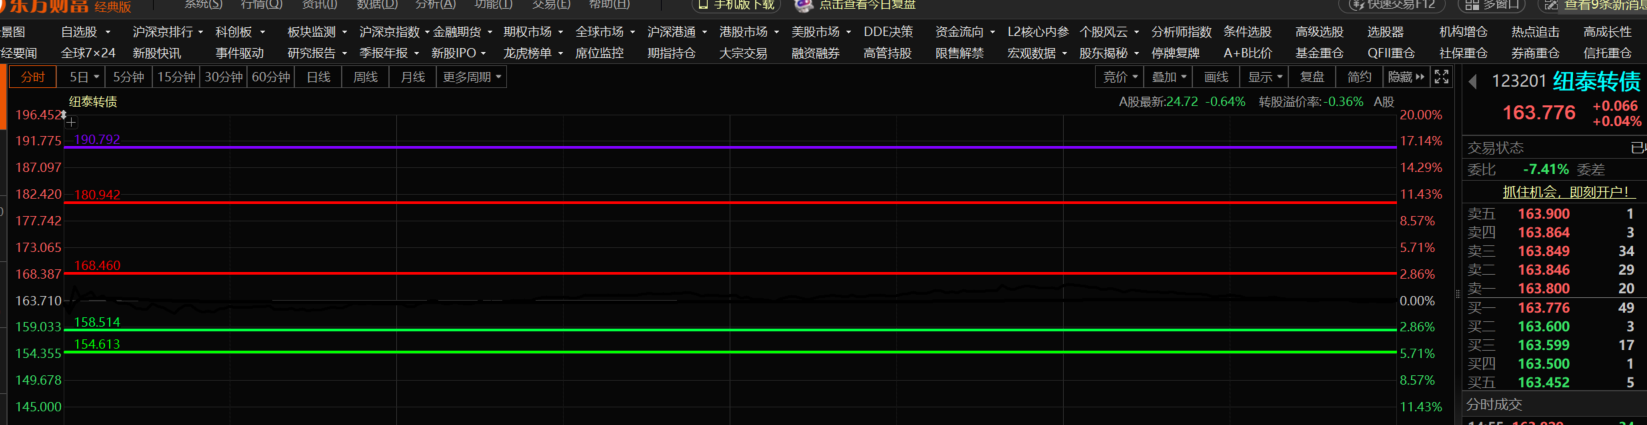Screen dimensions: 1647x425
Task: Open the 美股市场 US stocks menu
Action: (821, 32)
